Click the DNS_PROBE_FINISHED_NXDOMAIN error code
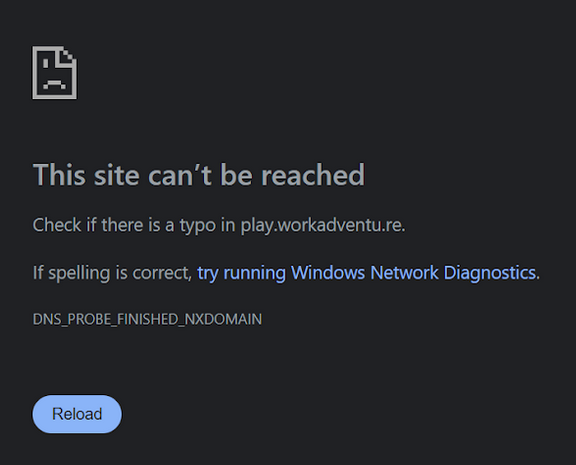Image resolution: width=576 pixels, height=465 pixels. click(147, 320)
